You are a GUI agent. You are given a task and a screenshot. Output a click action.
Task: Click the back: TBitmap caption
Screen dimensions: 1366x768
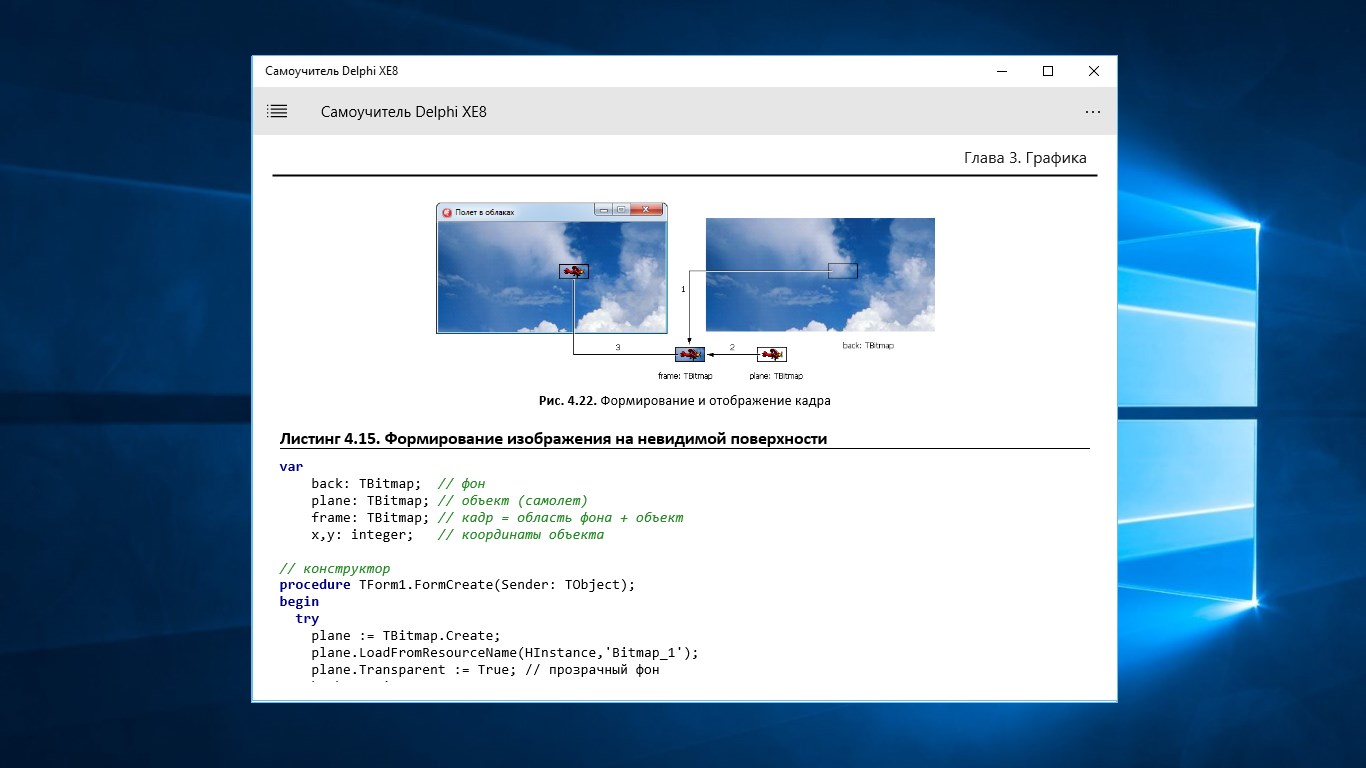tap(868, 345)
